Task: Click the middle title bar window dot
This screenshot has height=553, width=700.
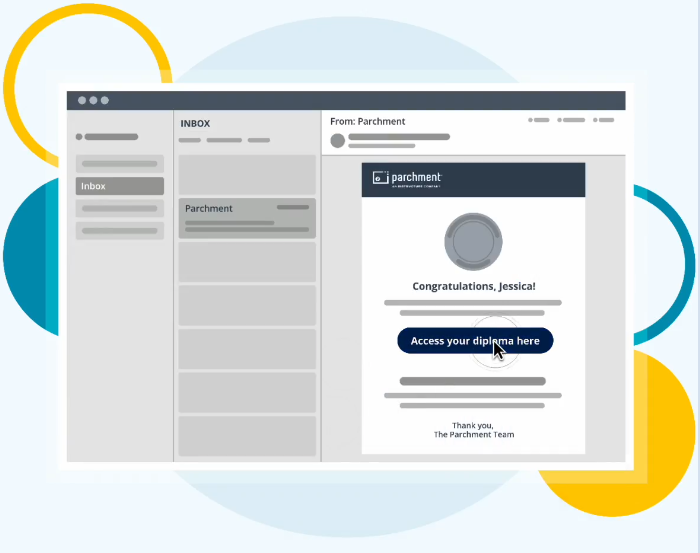Action: (93, 100)
